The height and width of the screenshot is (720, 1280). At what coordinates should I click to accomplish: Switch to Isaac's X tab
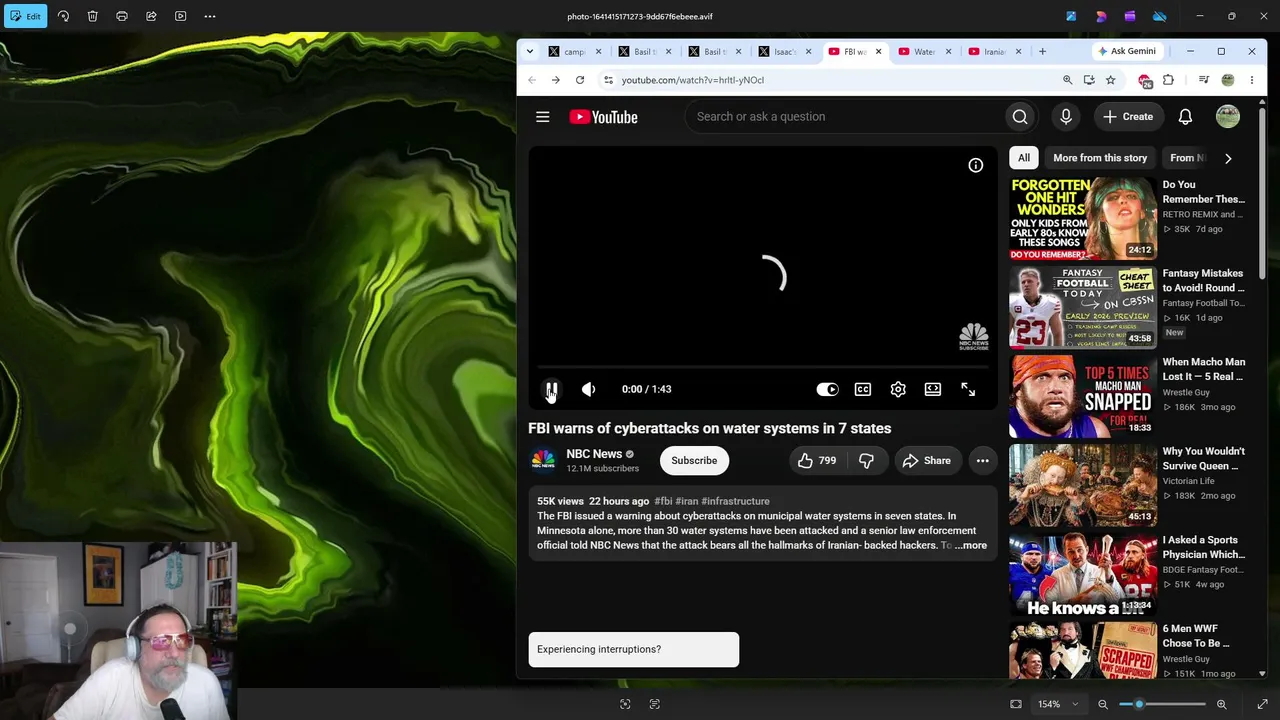(784, 51)
